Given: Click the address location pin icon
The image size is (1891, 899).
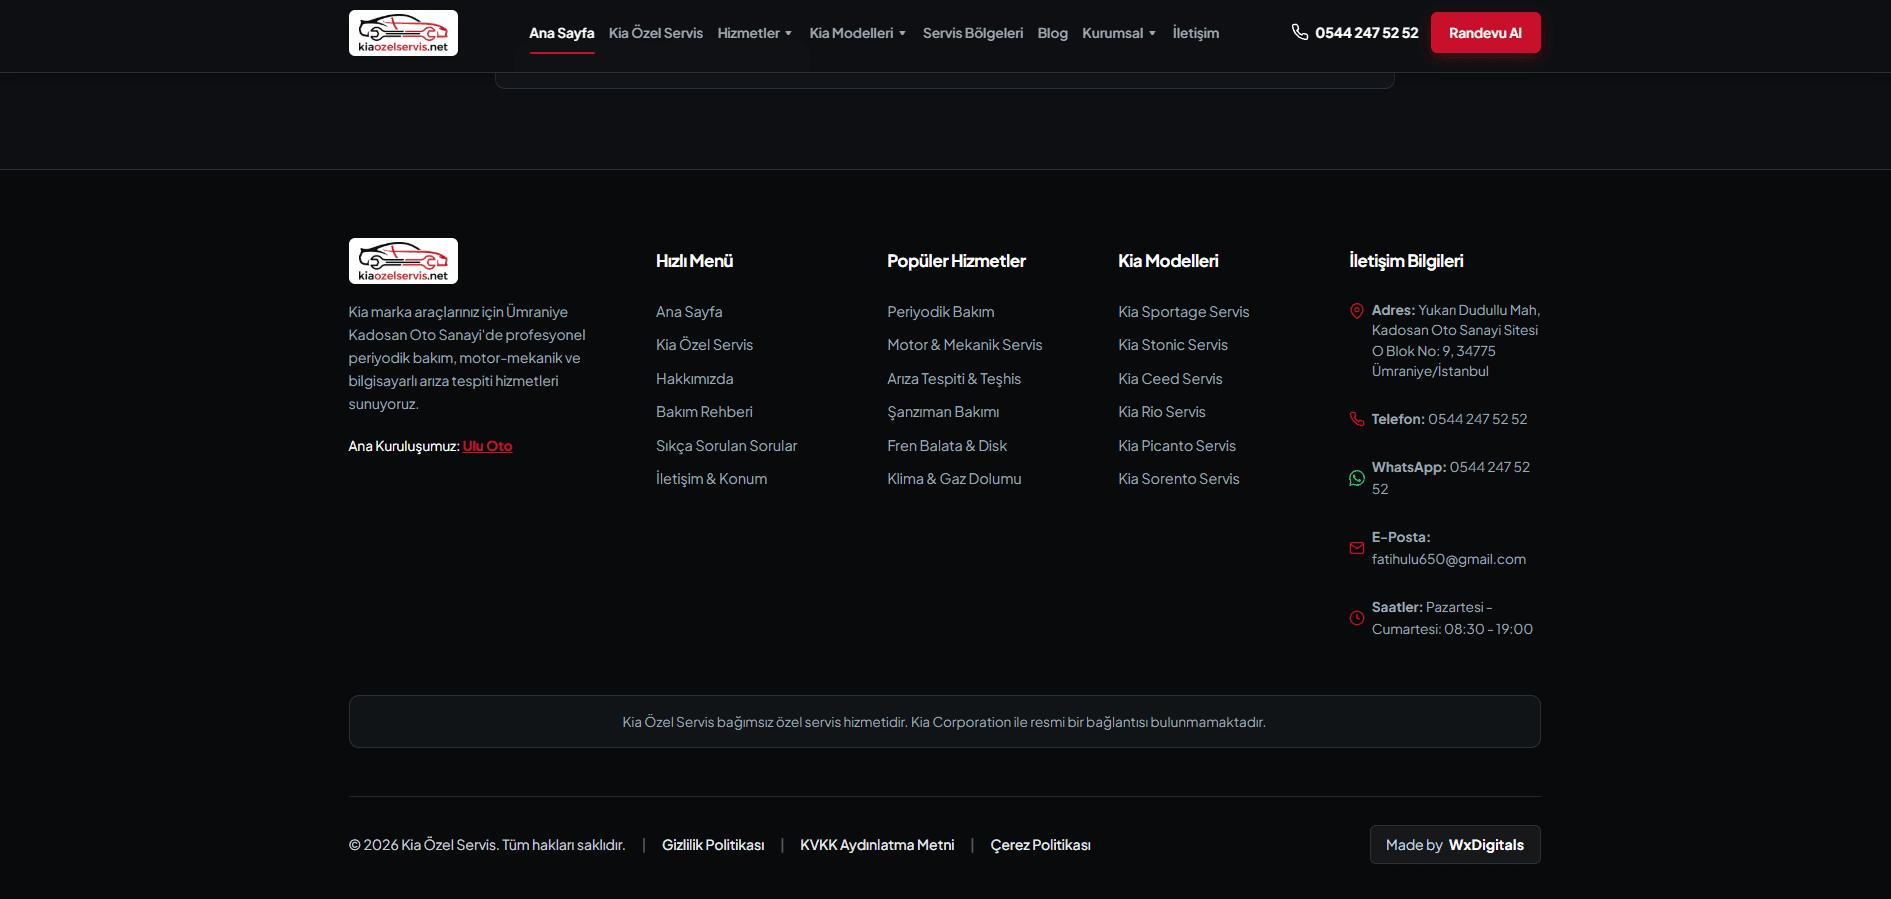Looking at the screenshot, I should click(1357, 311).
